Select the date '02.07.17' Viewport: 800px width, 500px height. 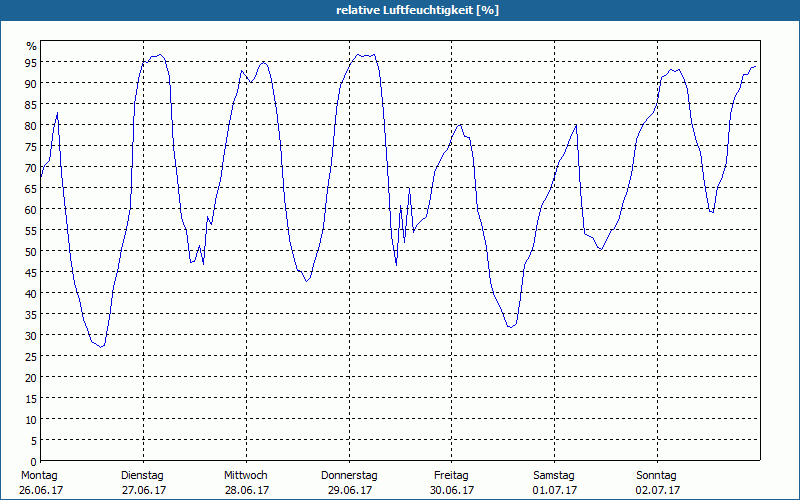pos(658,490)
